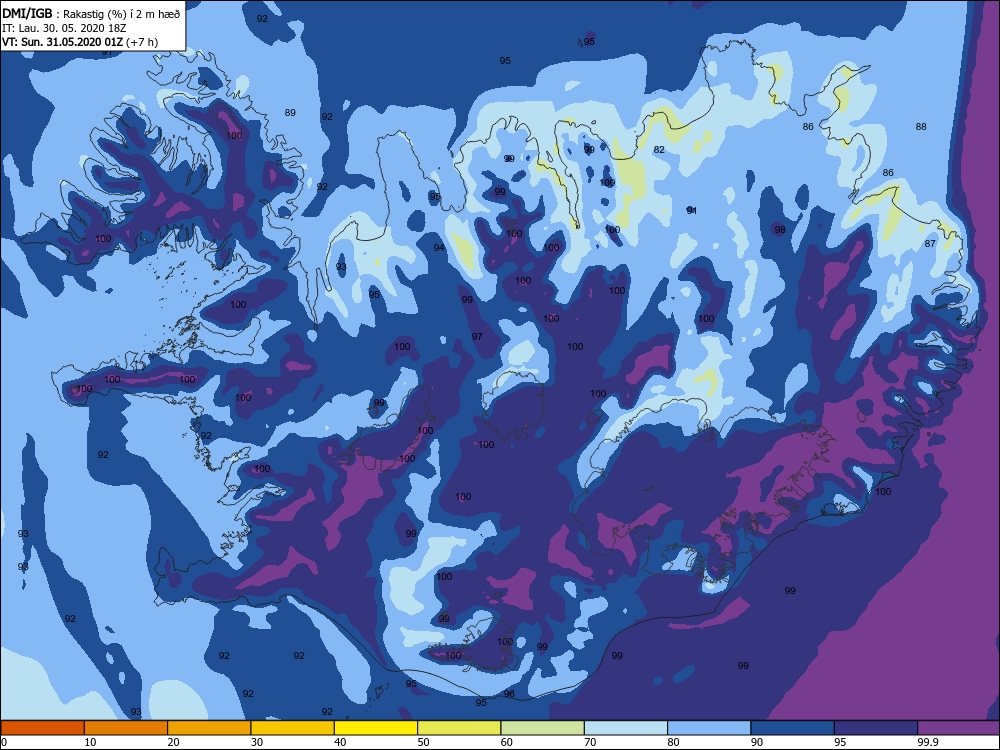Click the 'VT: Sun. 31.05.2020 01Z' valid time
This screenshot has height=750, width=1000.
(63, 42)
